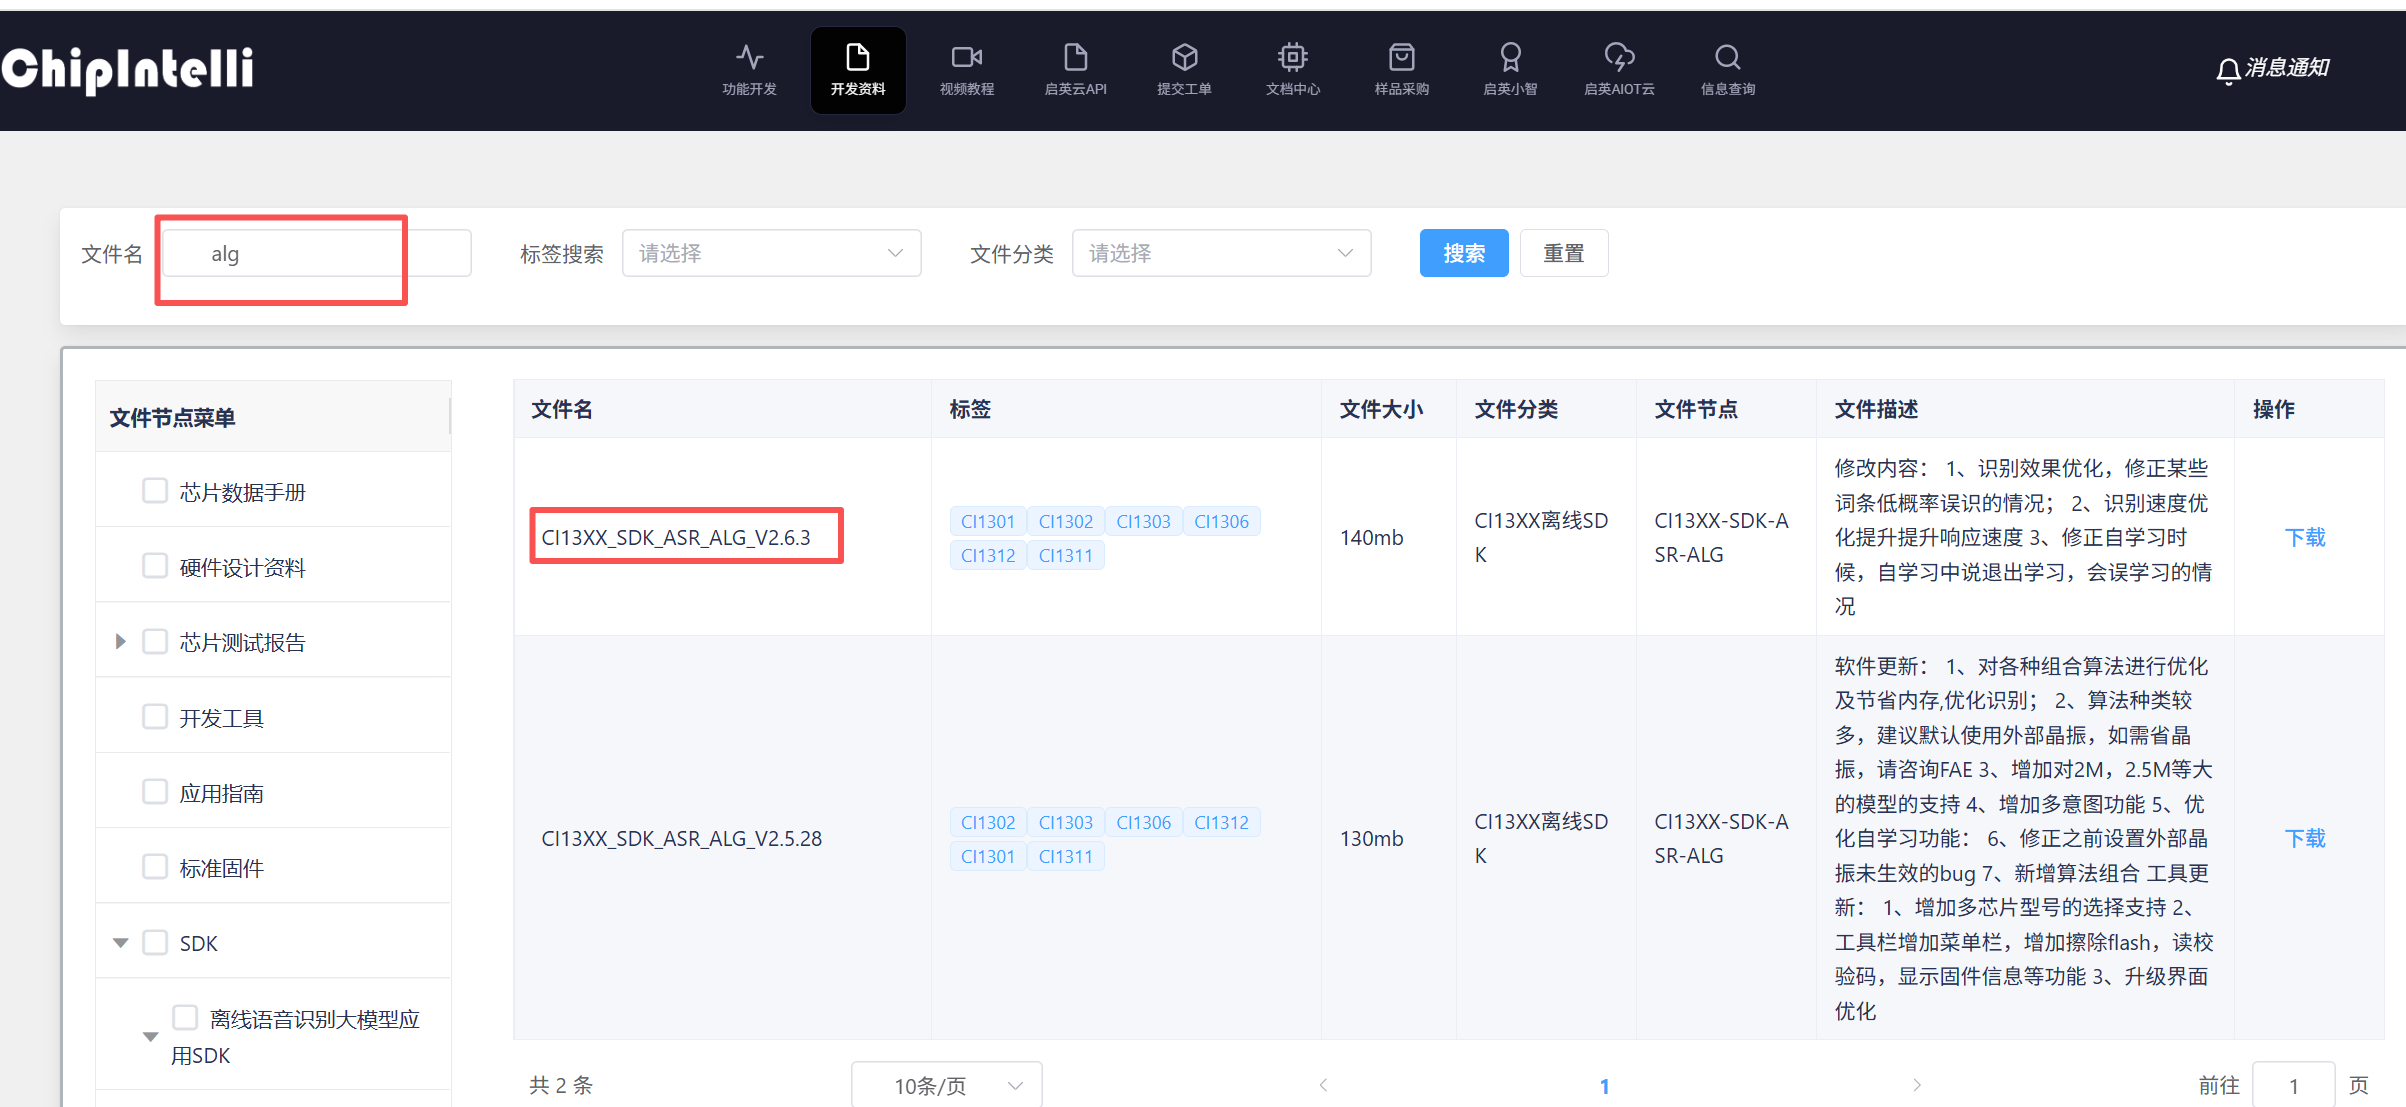Enable the 开发工具 filter checkbox
The height and width of the screenshot is (1107, 2406).
coord(155,716)
